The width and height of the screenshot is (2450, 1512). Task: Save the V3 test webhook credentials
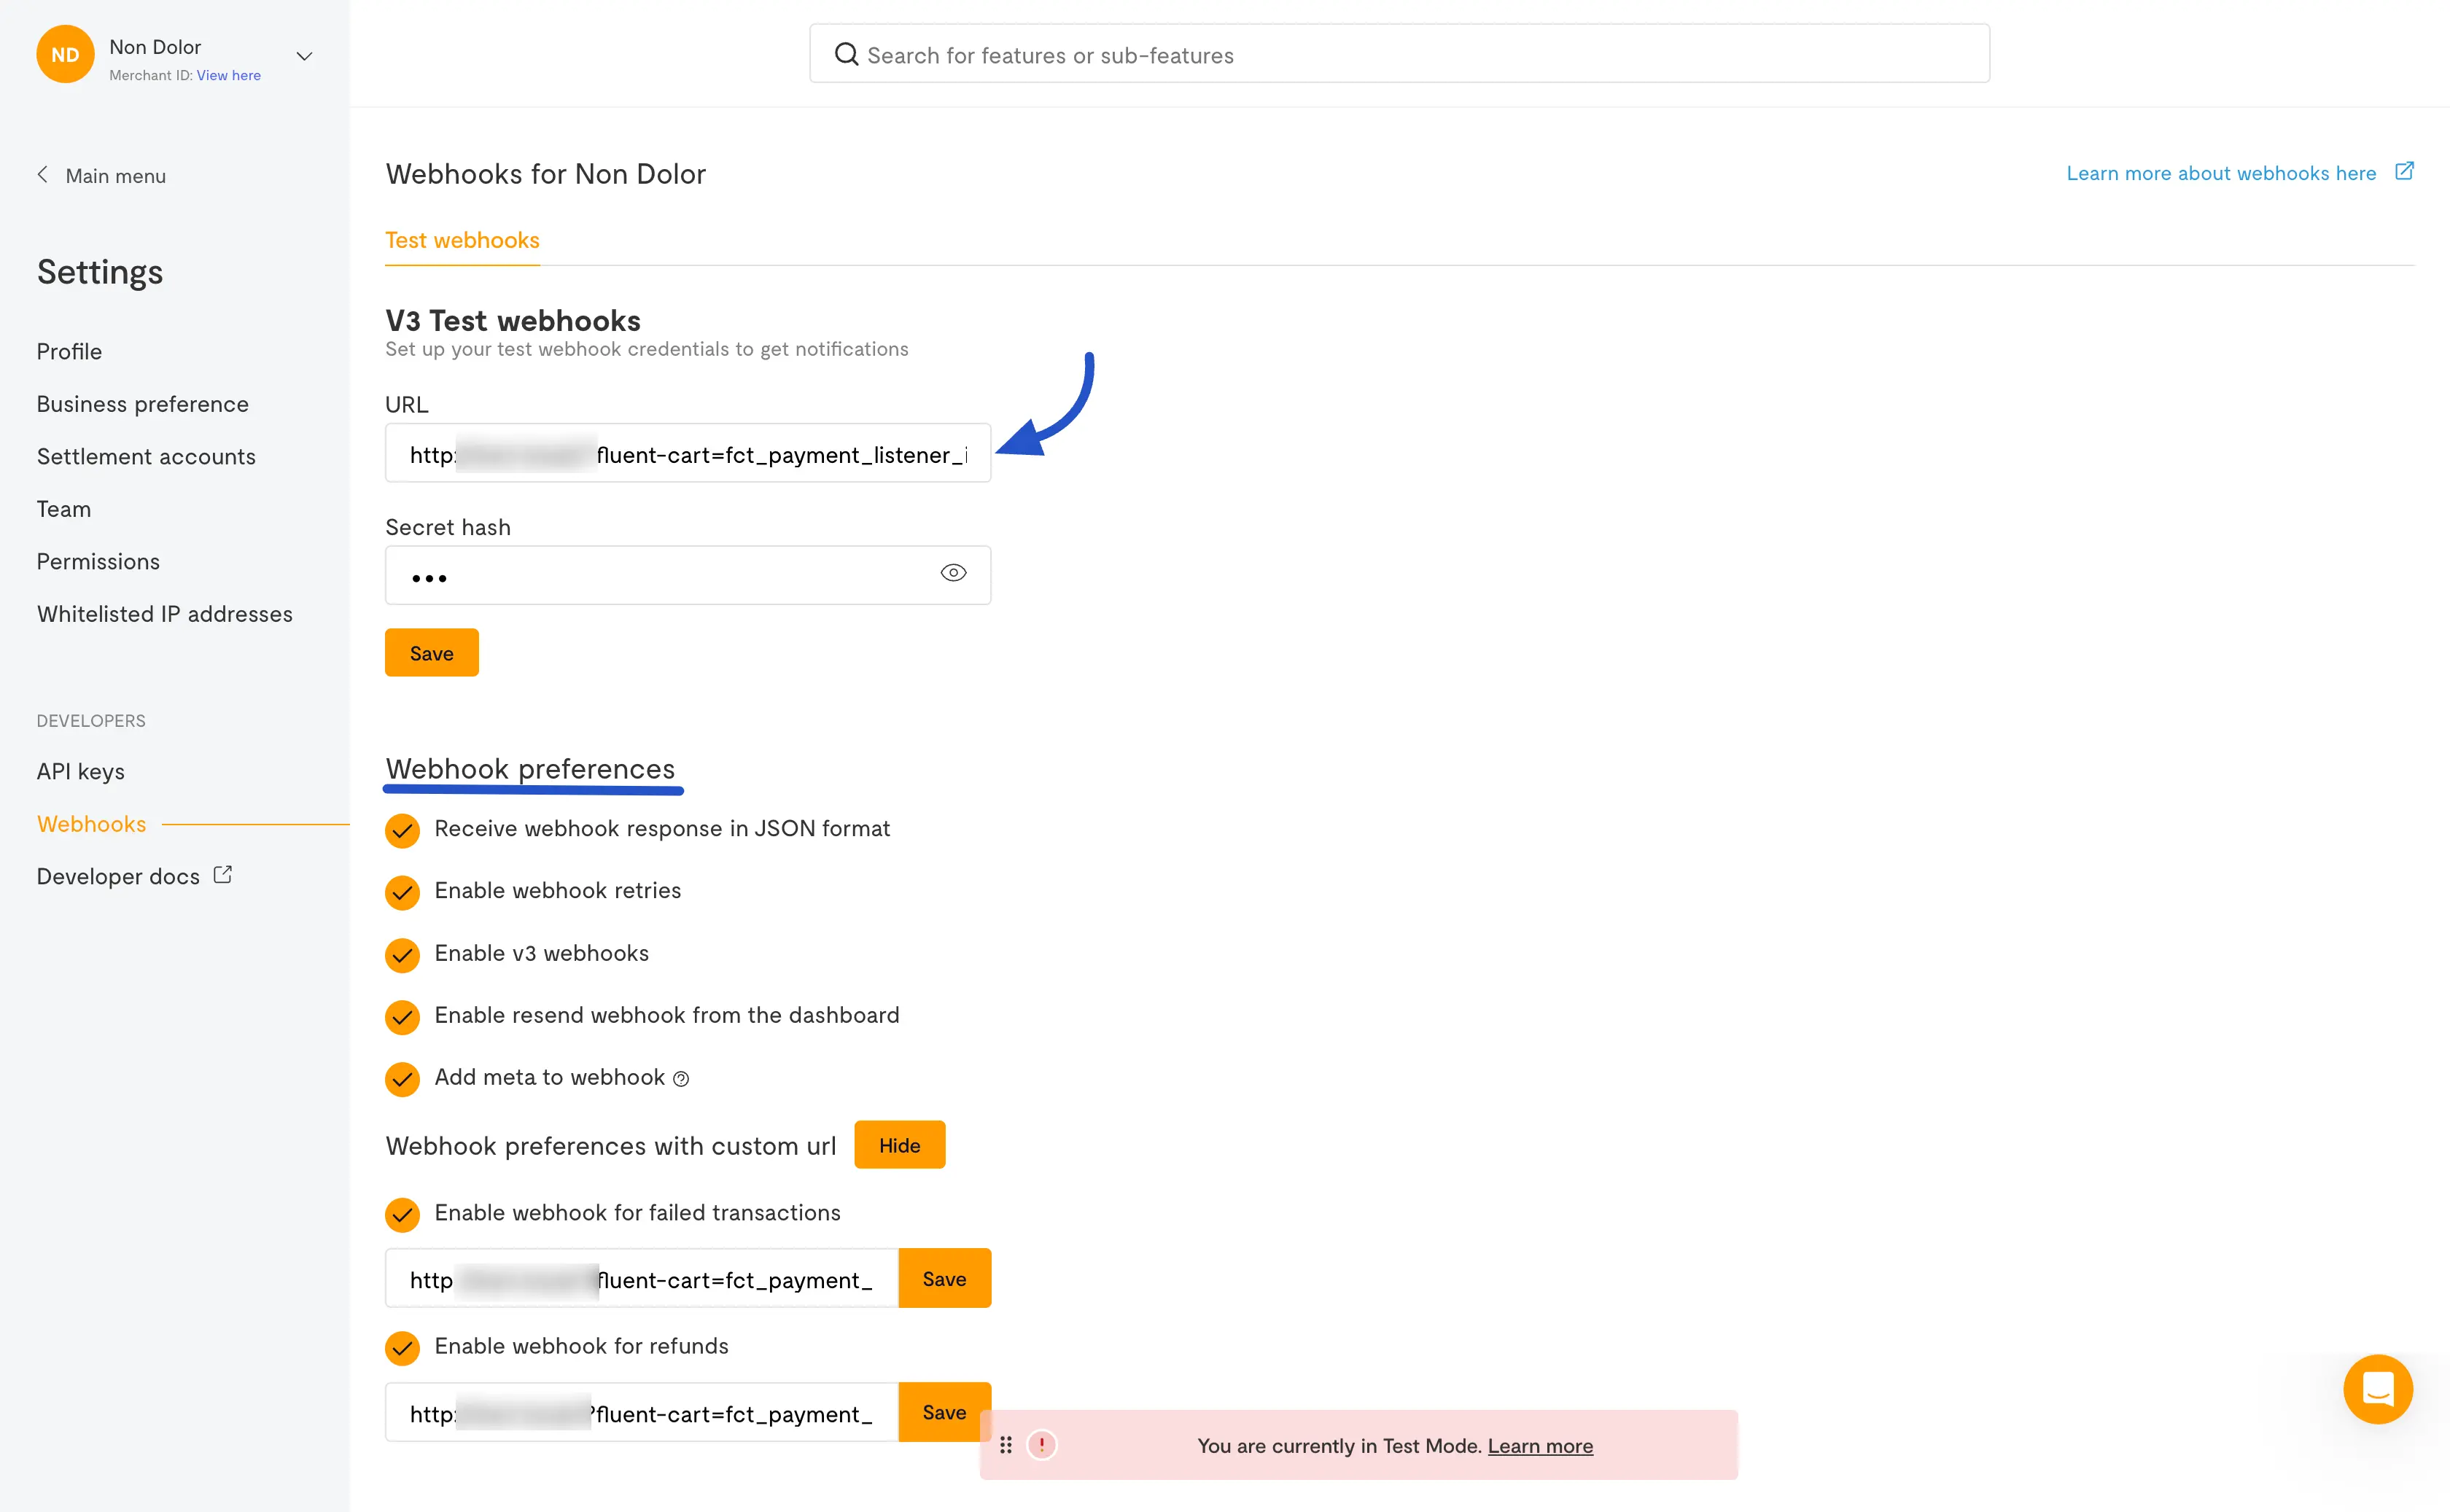pyautogui.click(x=431, y=653)
